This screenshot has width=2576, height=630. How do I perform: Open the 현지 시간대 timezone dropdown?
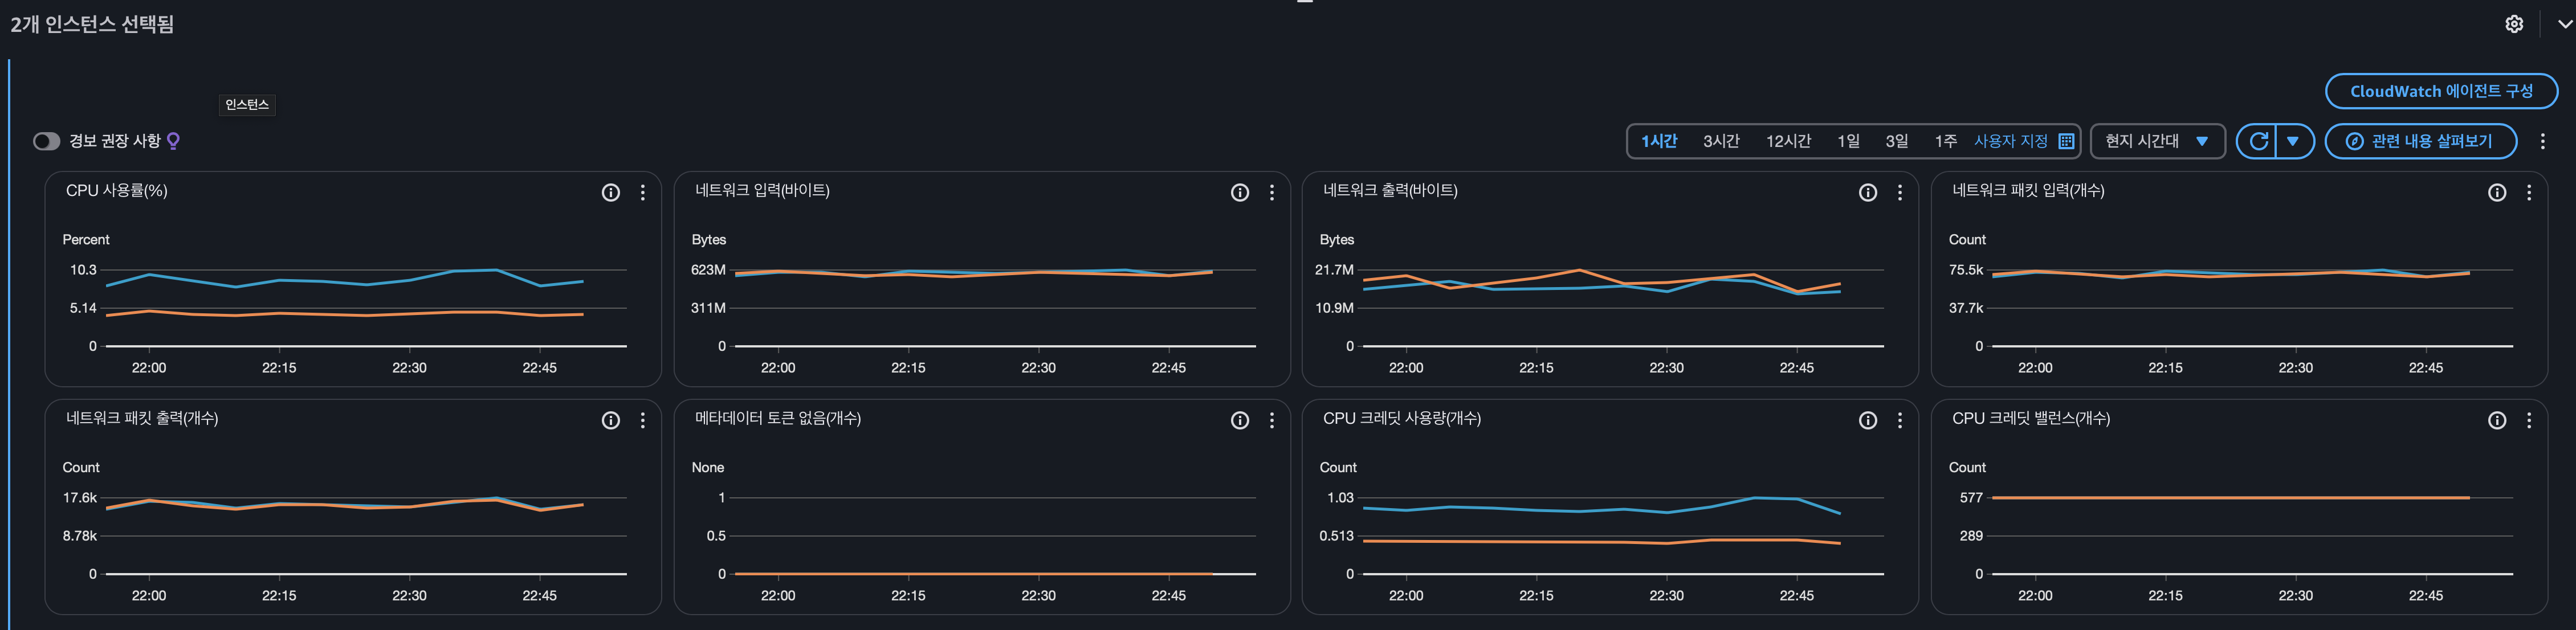pos(2156,141)
